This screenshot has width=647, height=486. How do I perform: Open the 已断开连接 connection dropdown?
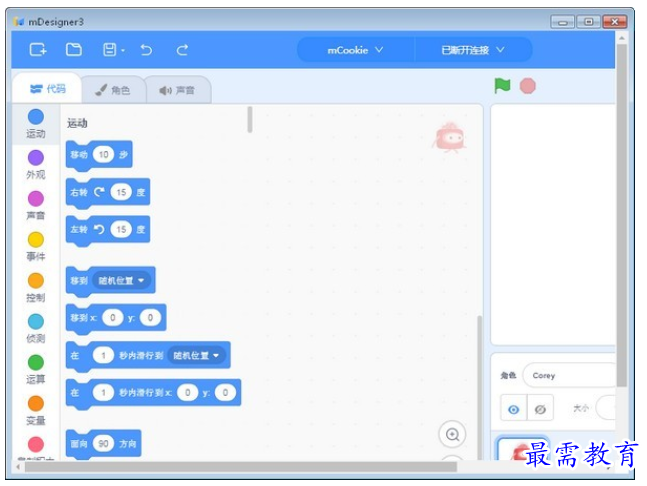(x=473, y=50)
